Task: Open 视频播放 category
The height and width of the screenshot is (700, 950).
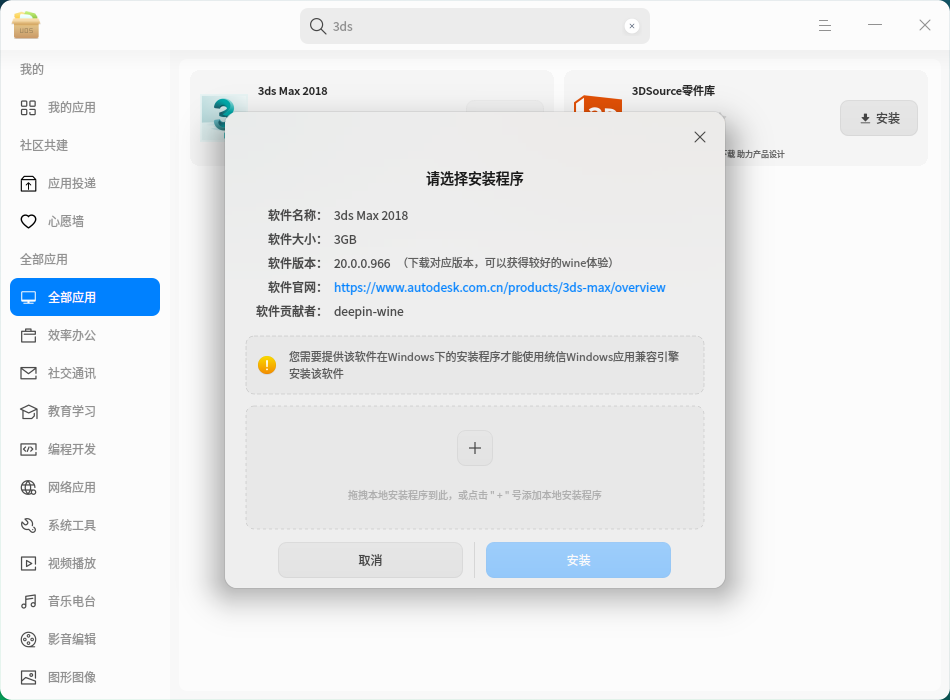Action: pyautogui.click(x=85, y=563)
